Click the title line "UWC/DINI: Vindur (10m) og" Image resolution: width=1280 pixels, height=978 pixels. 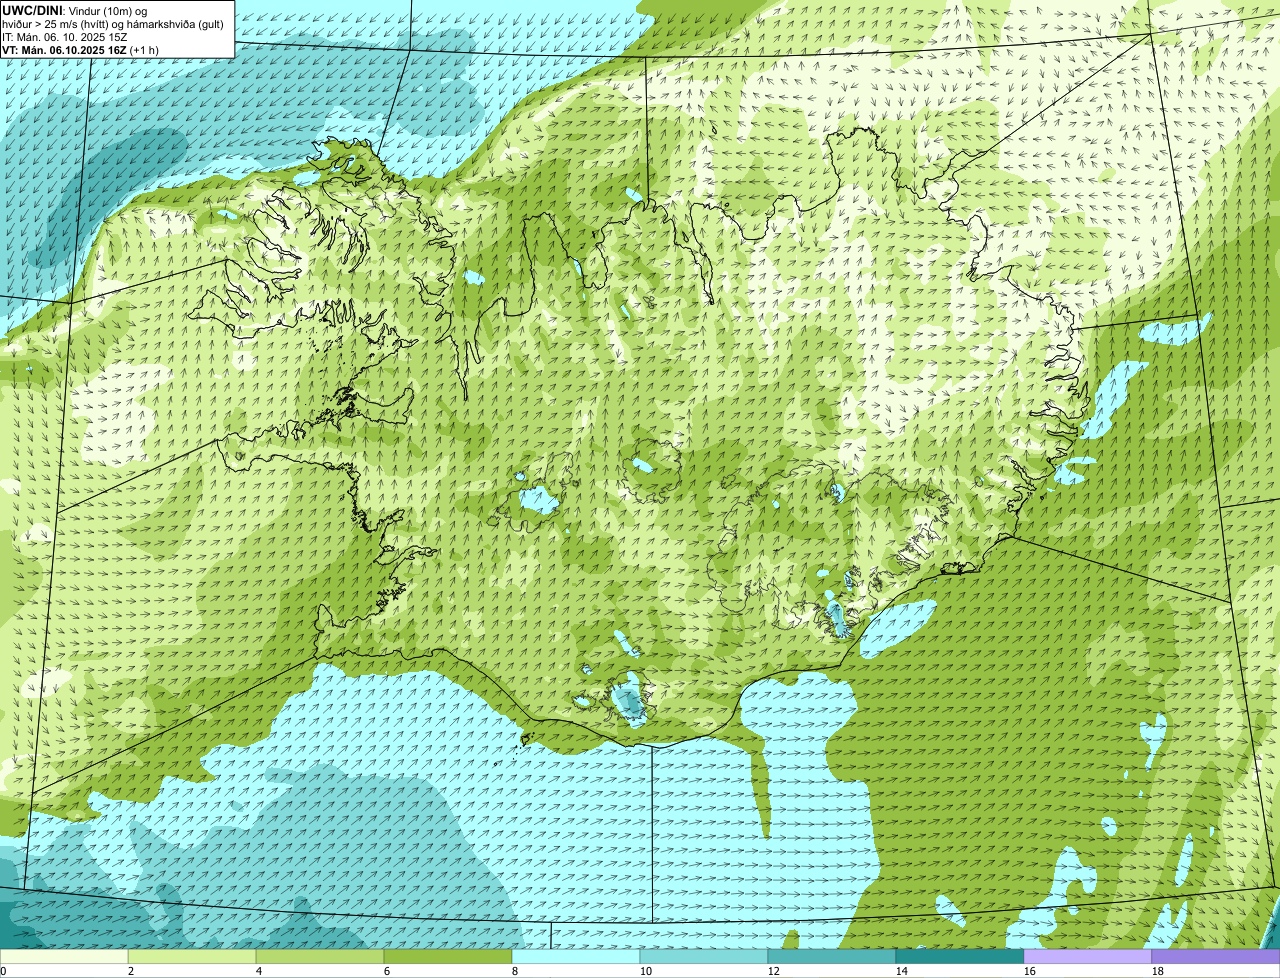pos(75,10)
